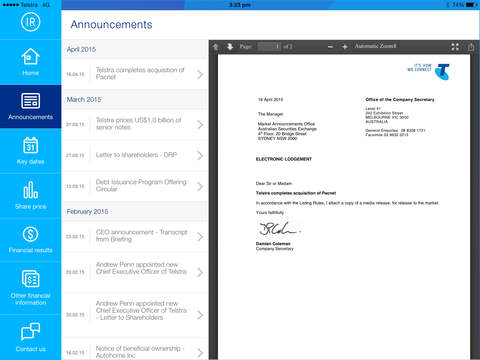Zoom out with the minus button
Screen dimensions: 480x360
[x=330, y=47]
